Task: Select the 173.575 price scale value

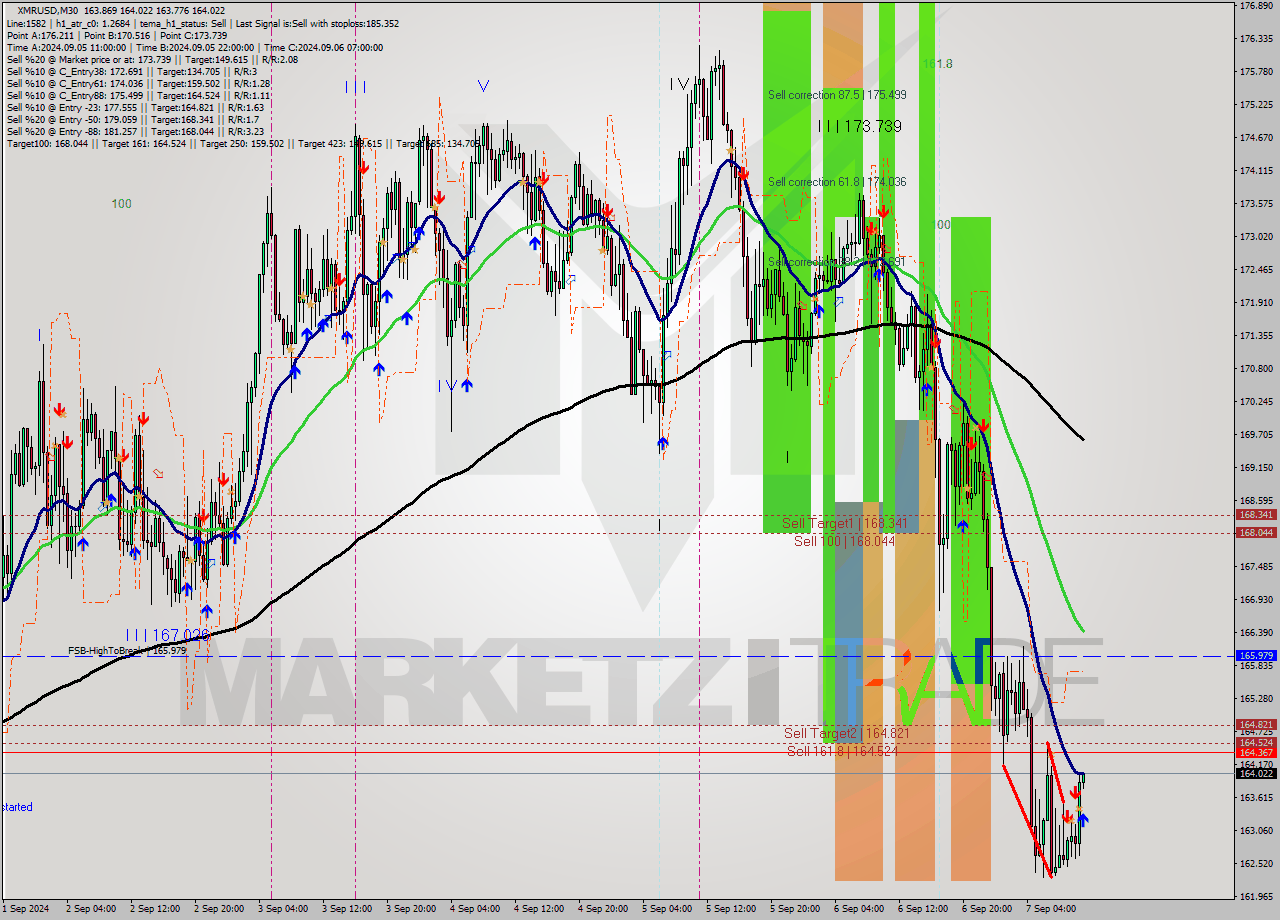Action: (1256, 204)
